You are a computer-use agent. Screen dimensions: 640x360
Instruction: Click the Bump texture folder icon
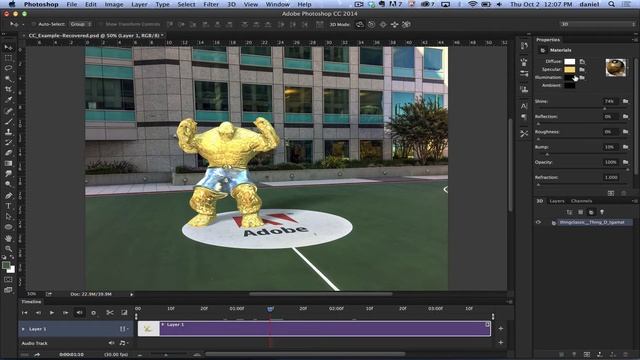625,147
